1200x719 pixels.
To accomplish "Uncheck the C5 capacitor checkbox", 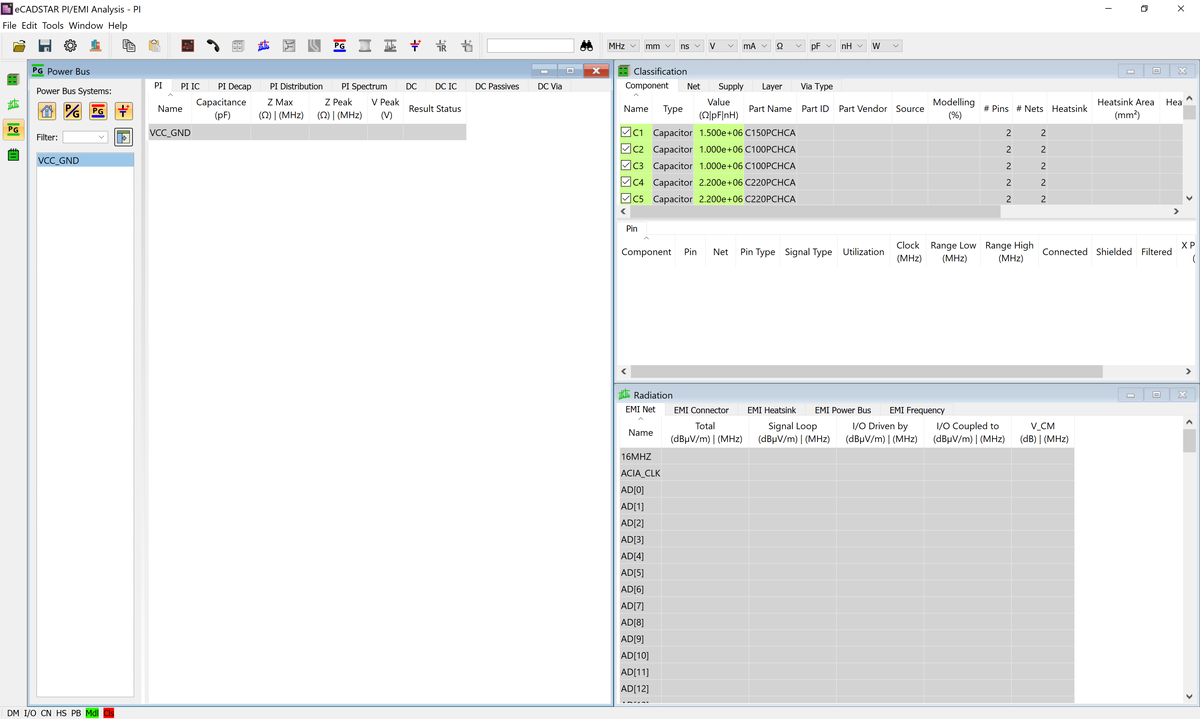I will 626,198.
